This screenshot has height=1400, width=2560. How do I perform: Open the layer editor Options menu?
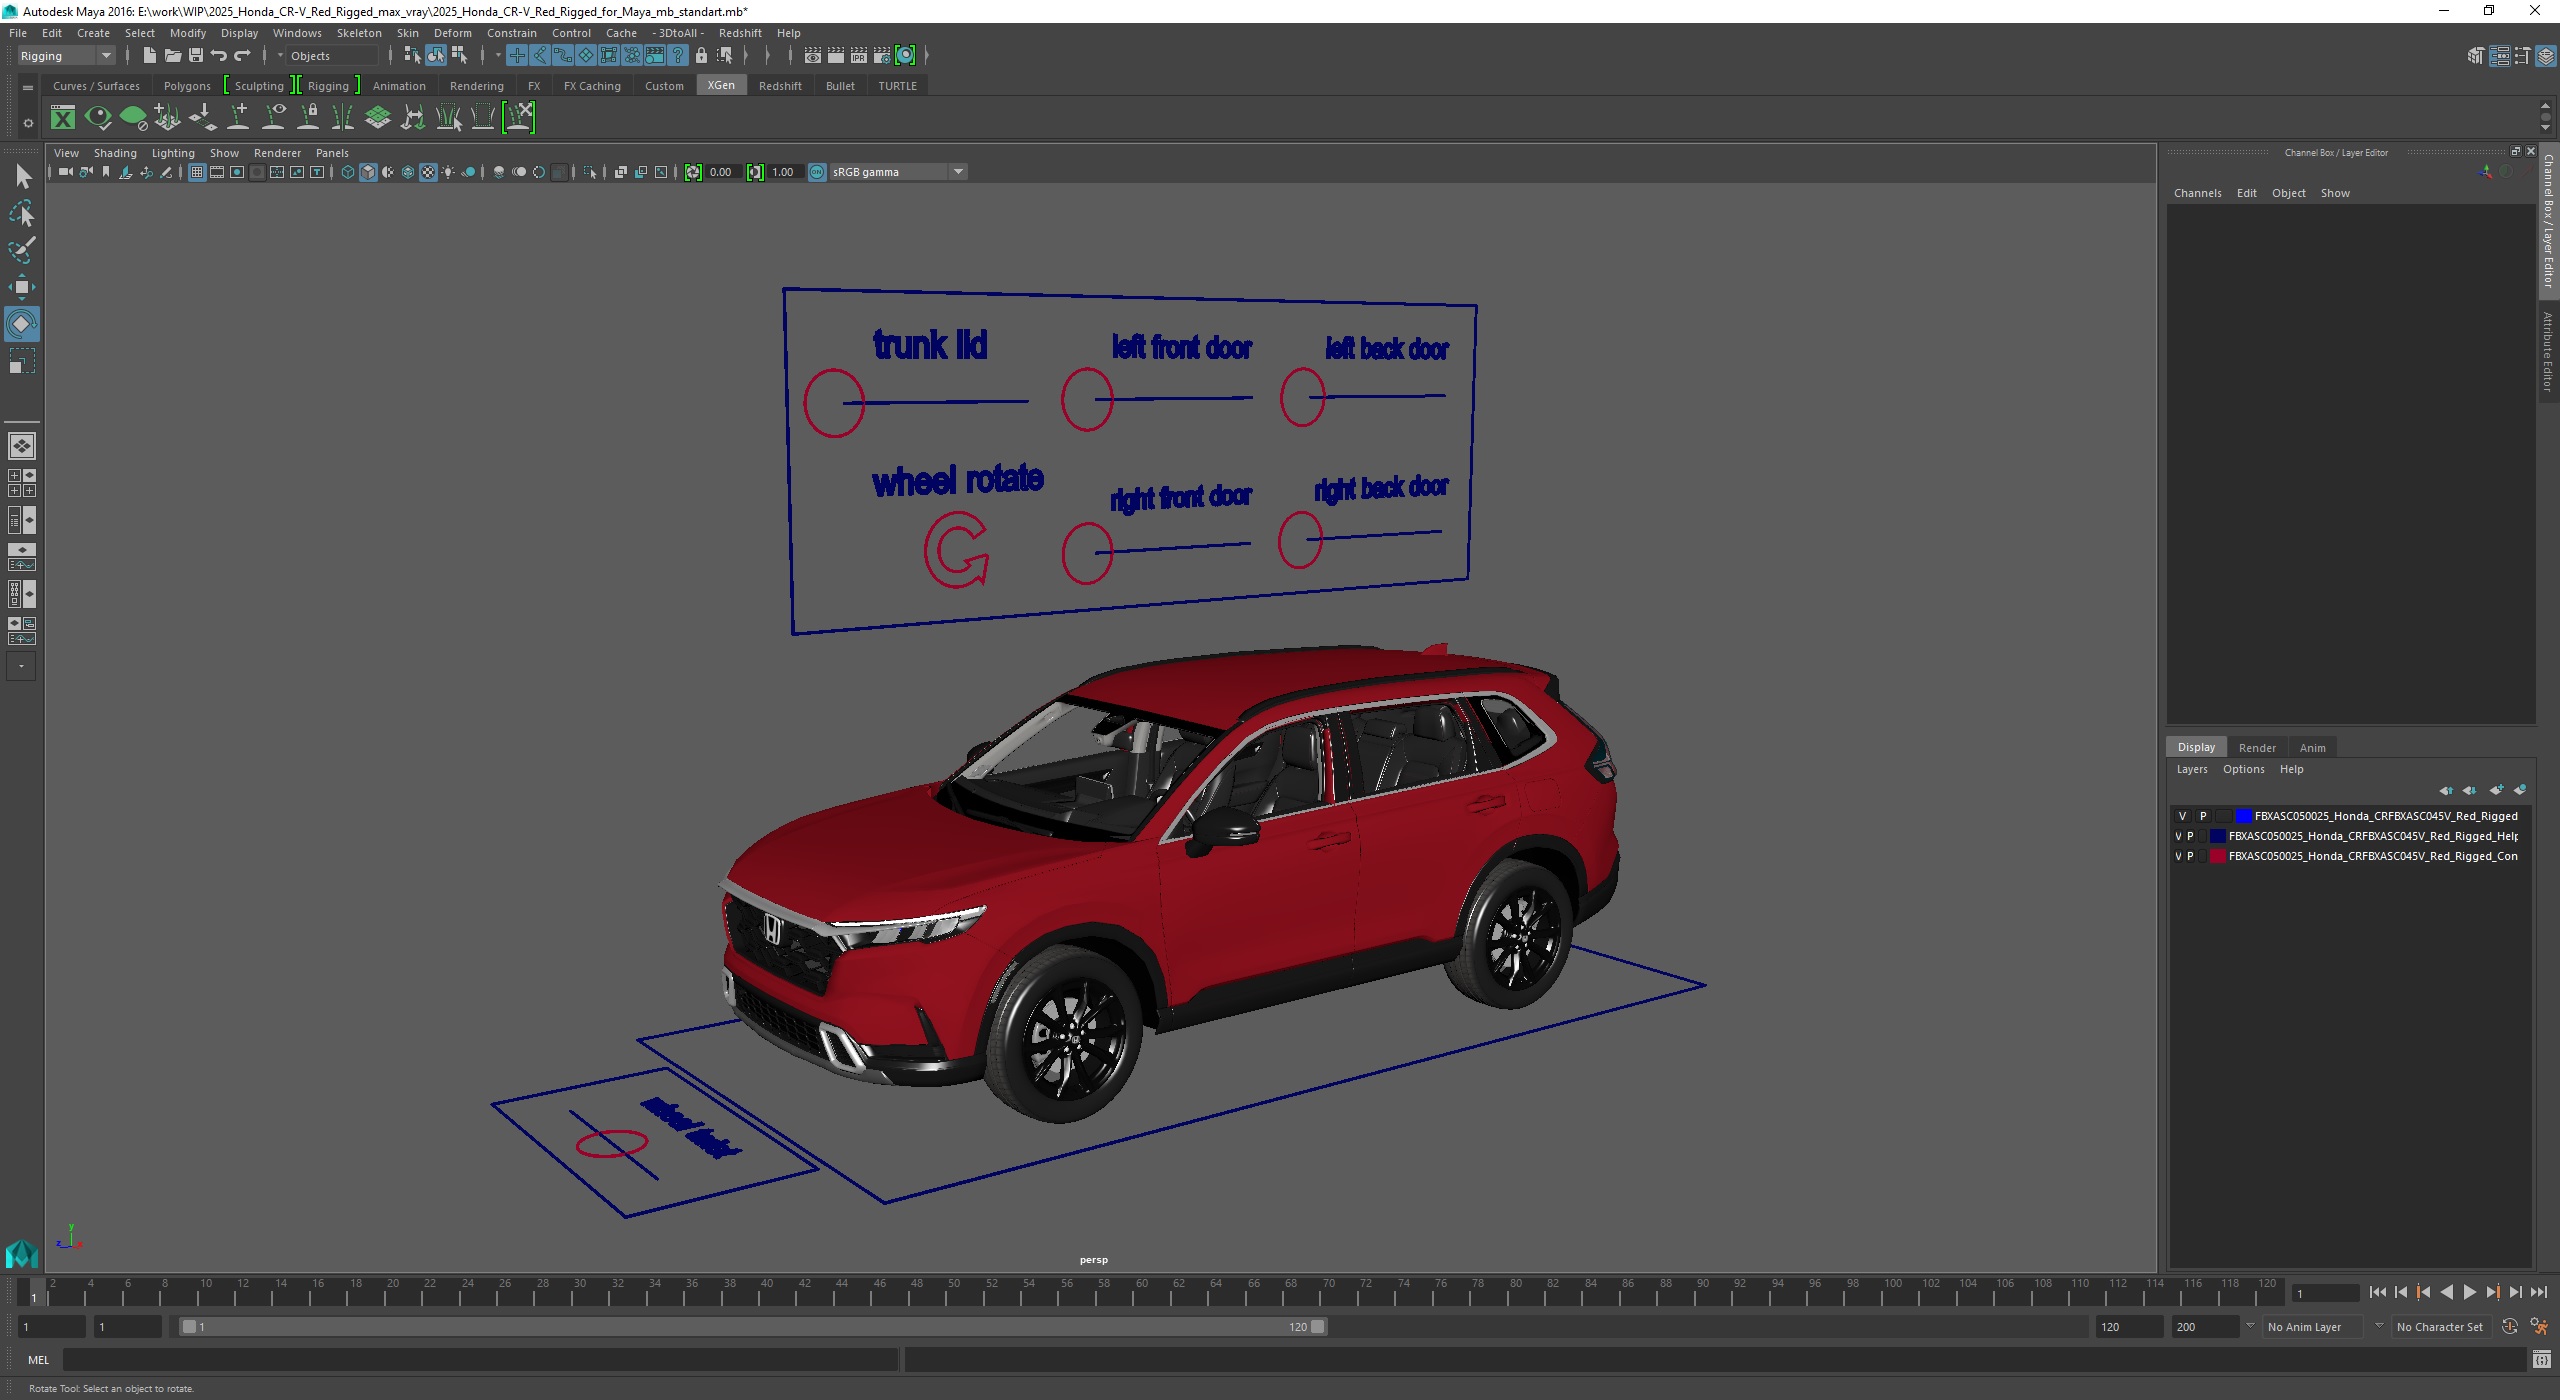click(x=2243, y=769)
